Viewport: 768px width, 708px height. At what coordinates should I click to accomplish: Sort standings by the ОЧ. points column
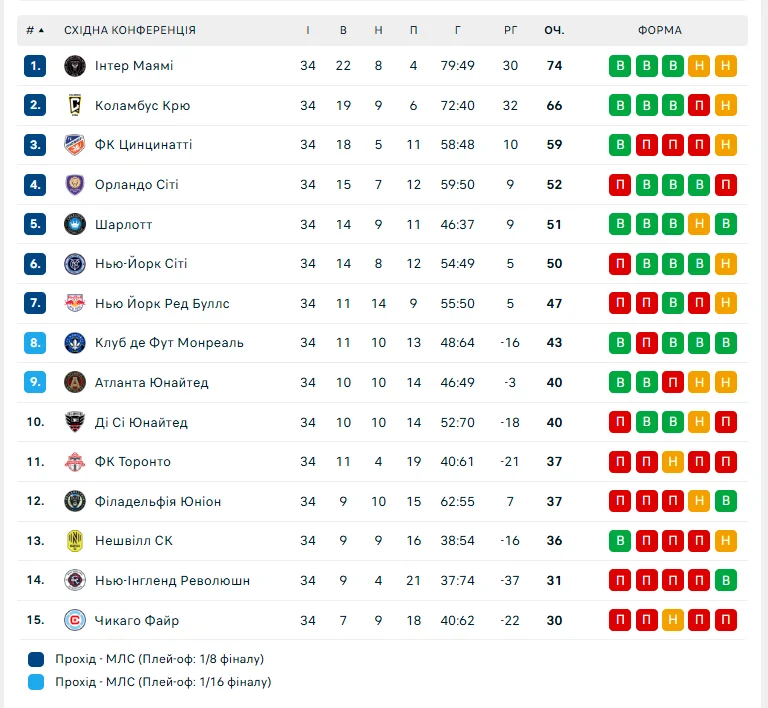[554, 30]
